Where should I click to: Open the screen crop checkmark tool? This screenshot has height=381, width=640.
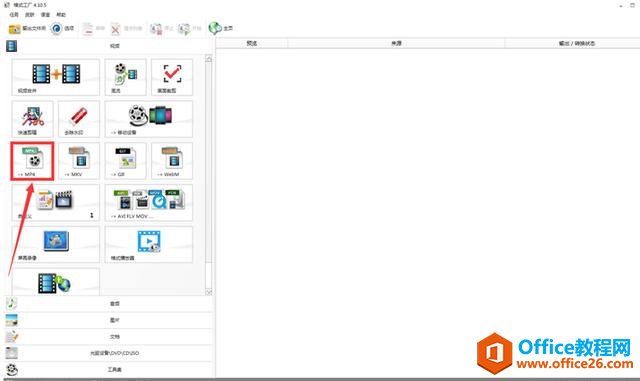[x=172, y=77]
